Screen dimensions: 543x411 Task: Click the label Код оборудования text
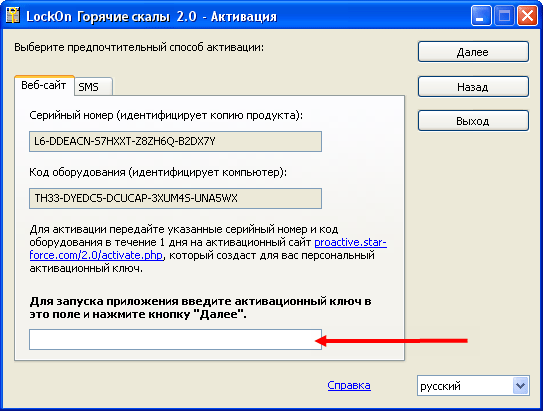tap(158, 172)
